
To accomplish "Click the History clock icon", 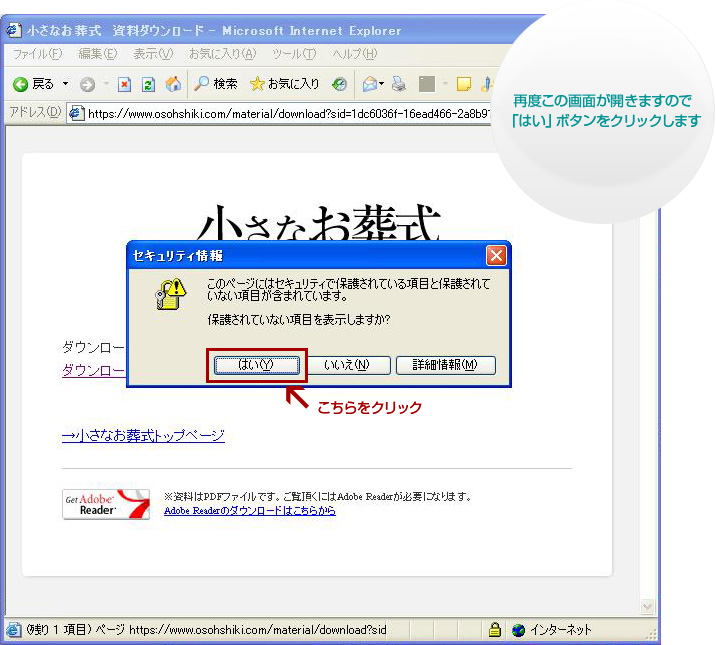I will [x=339, y=84].
